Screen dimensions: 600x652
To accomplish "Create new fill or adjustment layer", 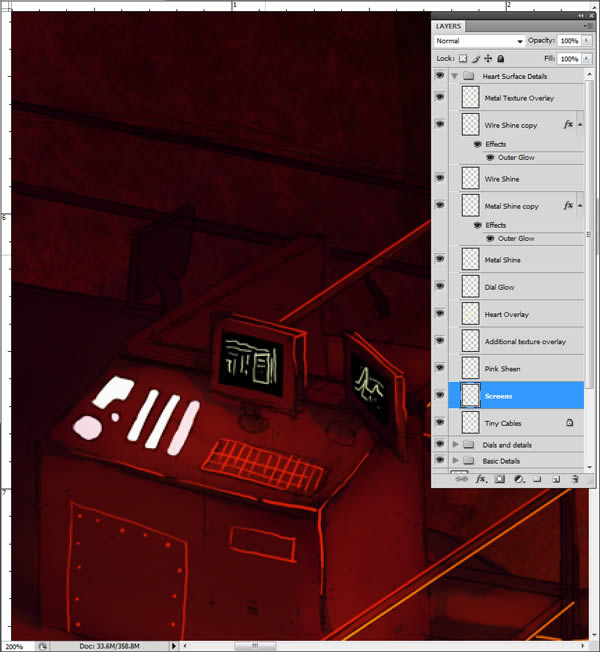I will click(519, 479).
